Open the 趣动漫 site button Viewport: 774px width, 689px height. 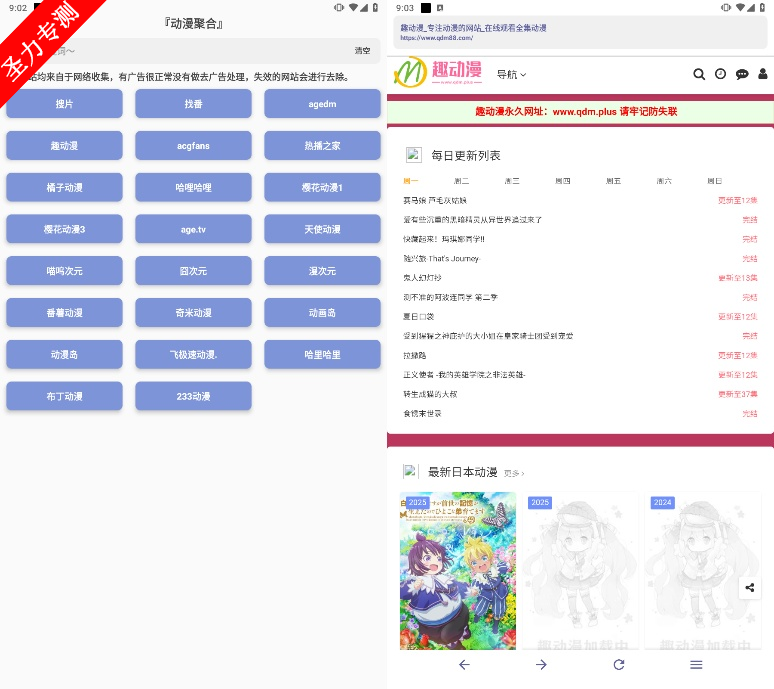point(64,146)
